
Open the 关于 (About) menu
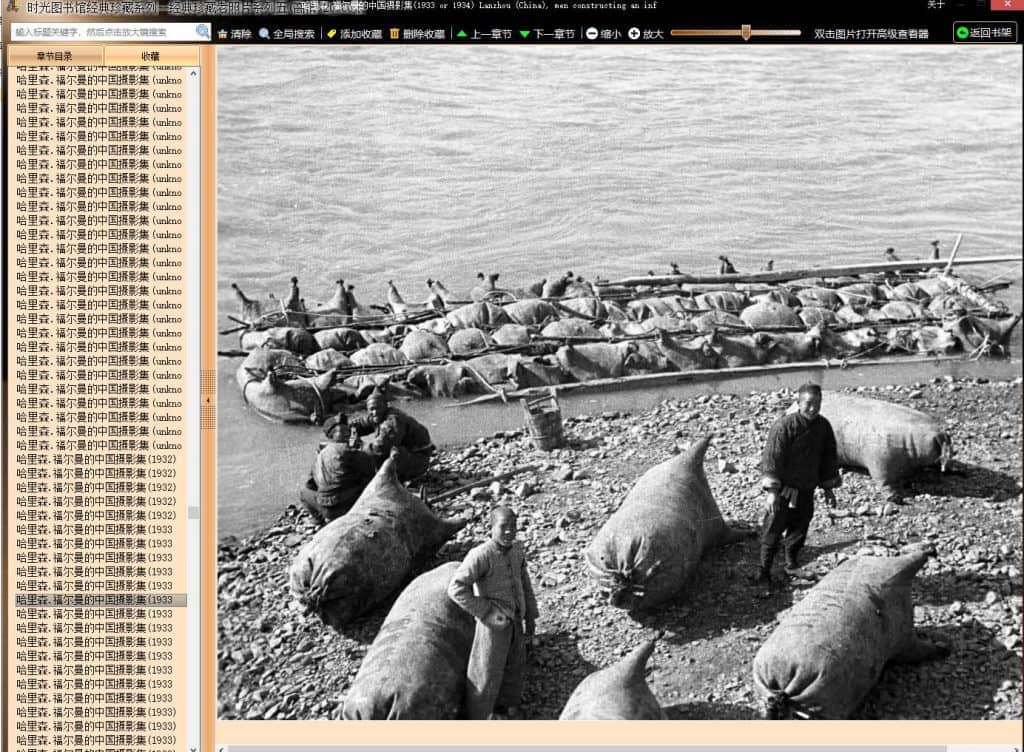[935, 5]
